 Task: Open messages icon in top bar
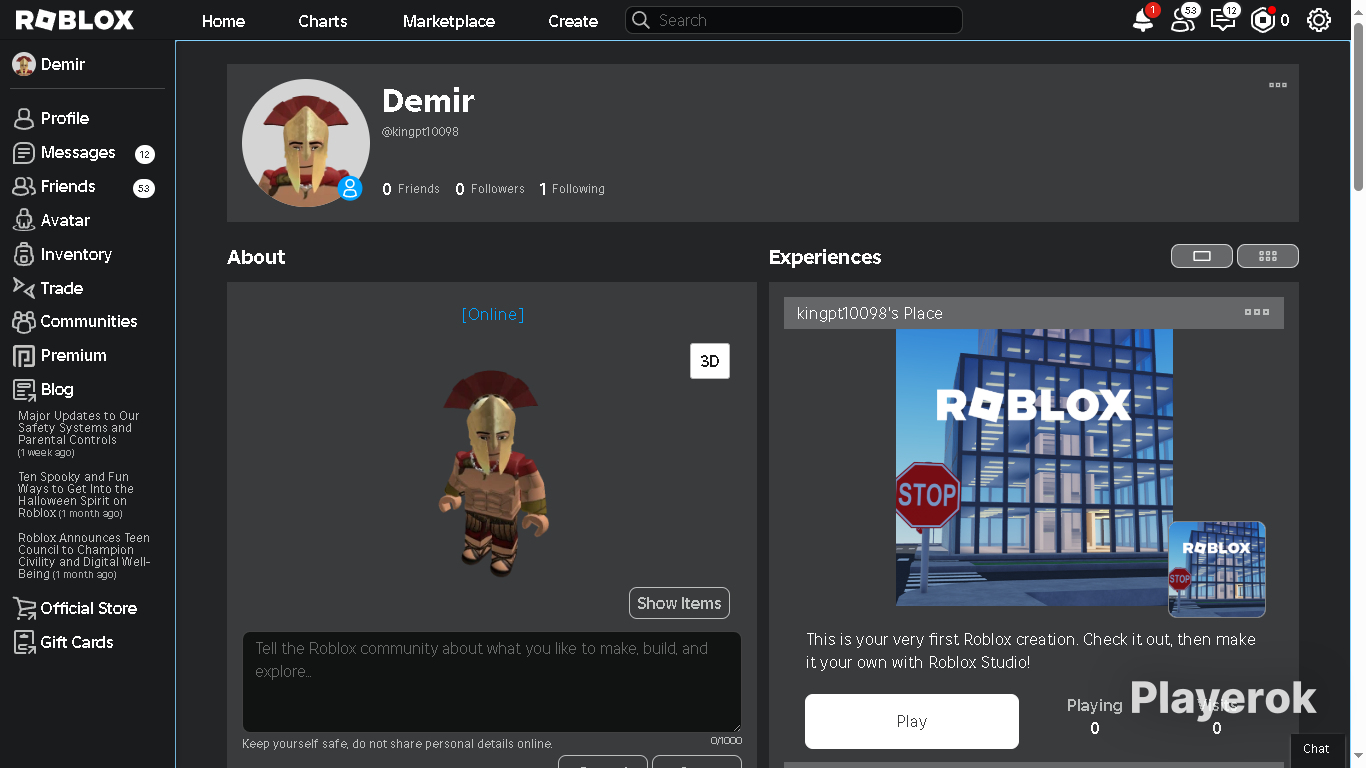click(1223, 20)
